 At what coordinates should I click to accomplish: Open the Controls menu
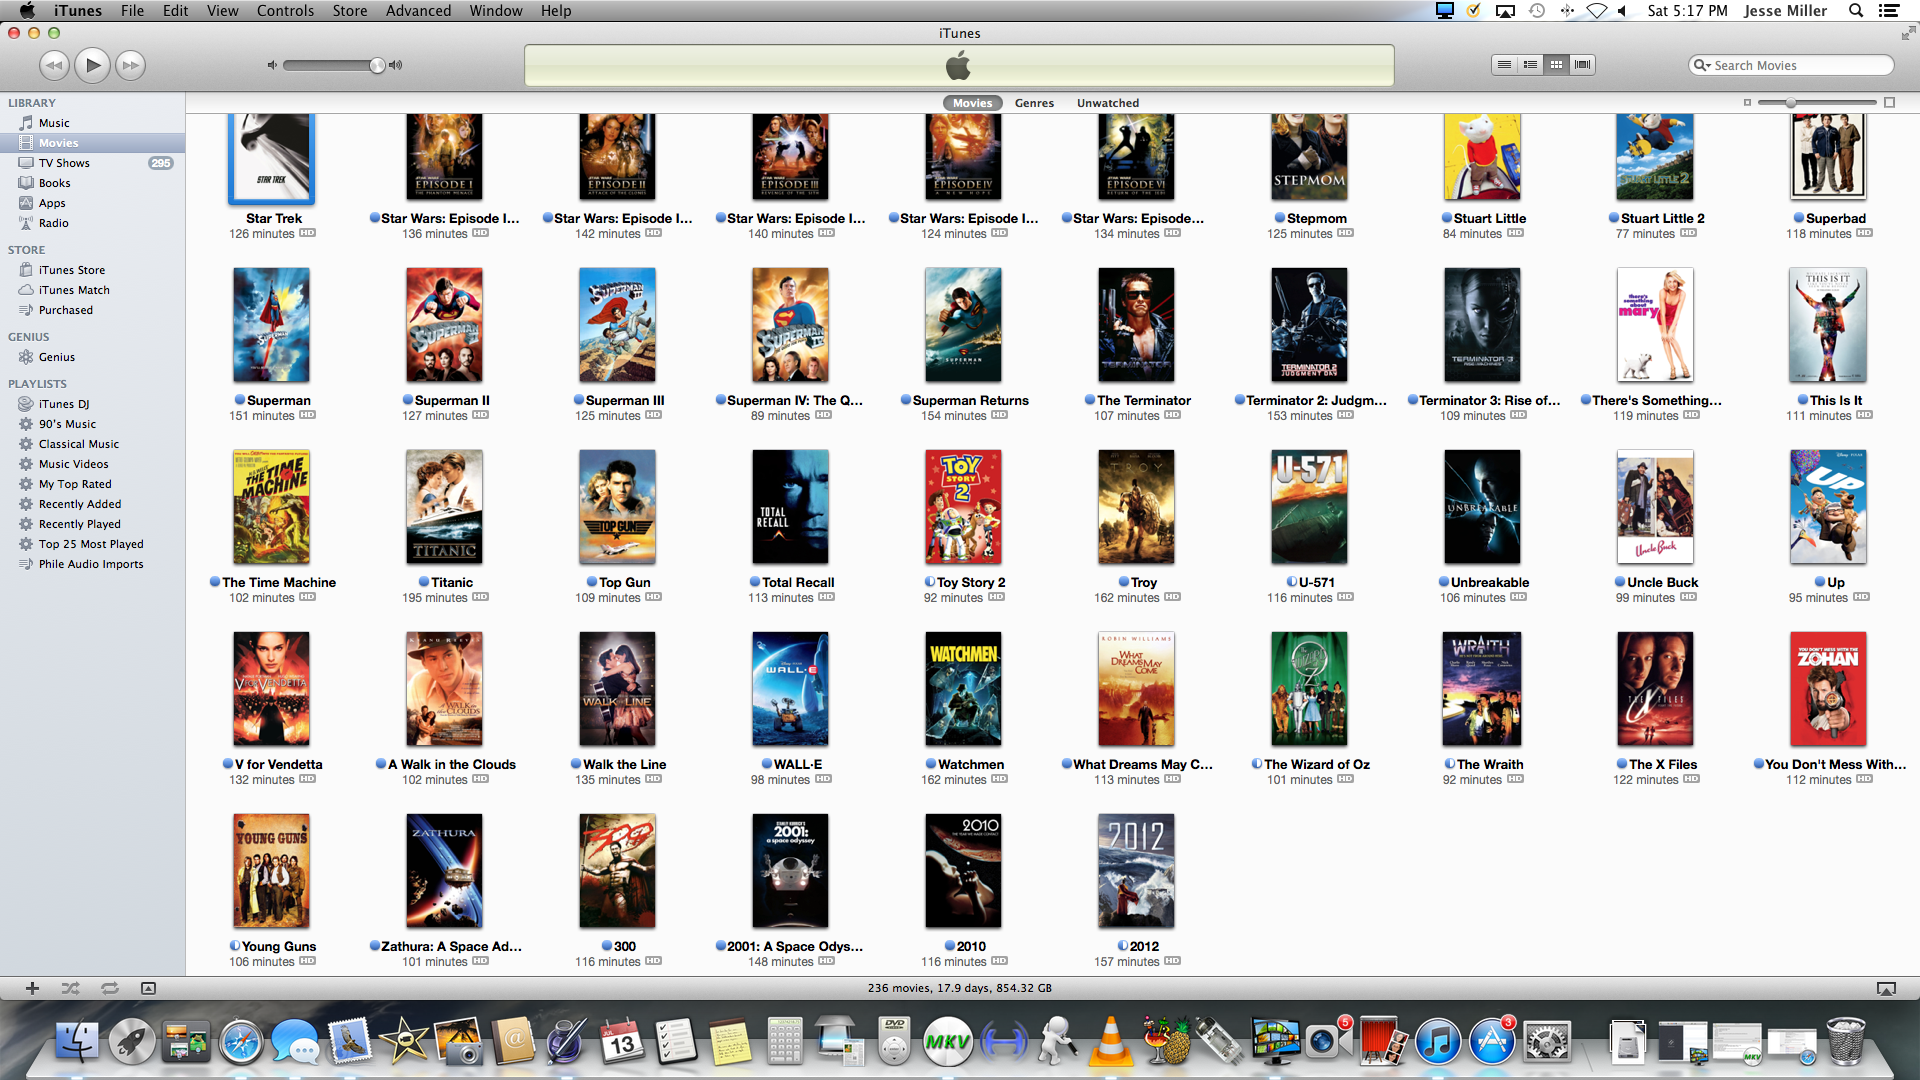285,11
